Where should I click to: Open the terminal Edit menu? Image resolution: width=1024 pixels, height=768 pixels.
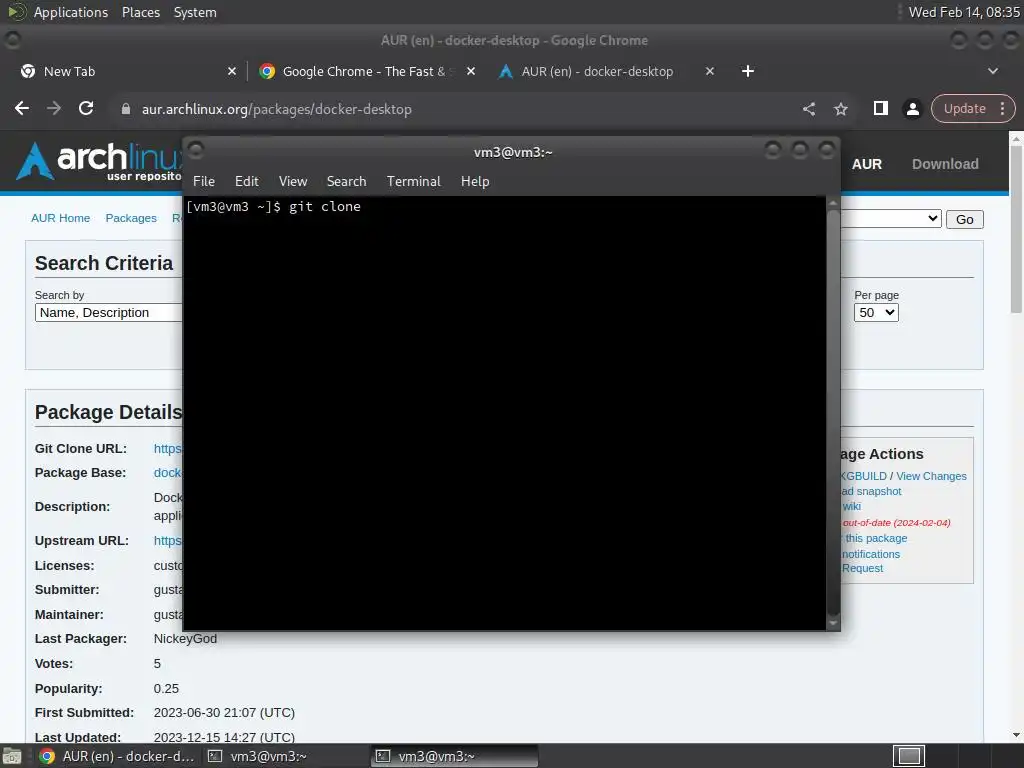[247, 182]
